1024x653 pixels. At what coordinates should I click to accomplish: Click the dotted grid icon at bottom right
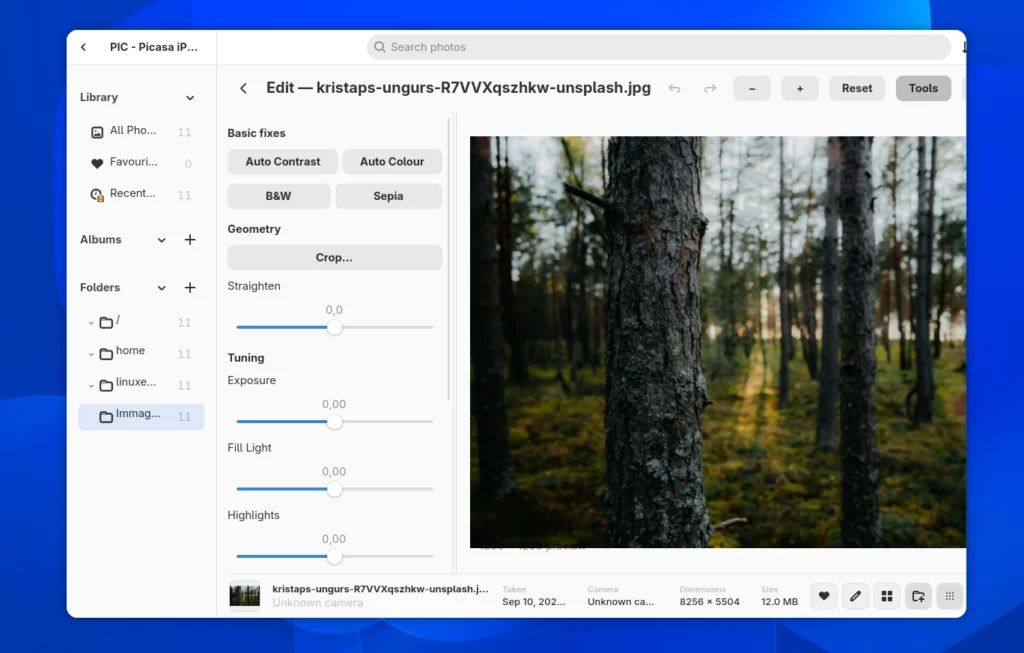click(950, 596)
